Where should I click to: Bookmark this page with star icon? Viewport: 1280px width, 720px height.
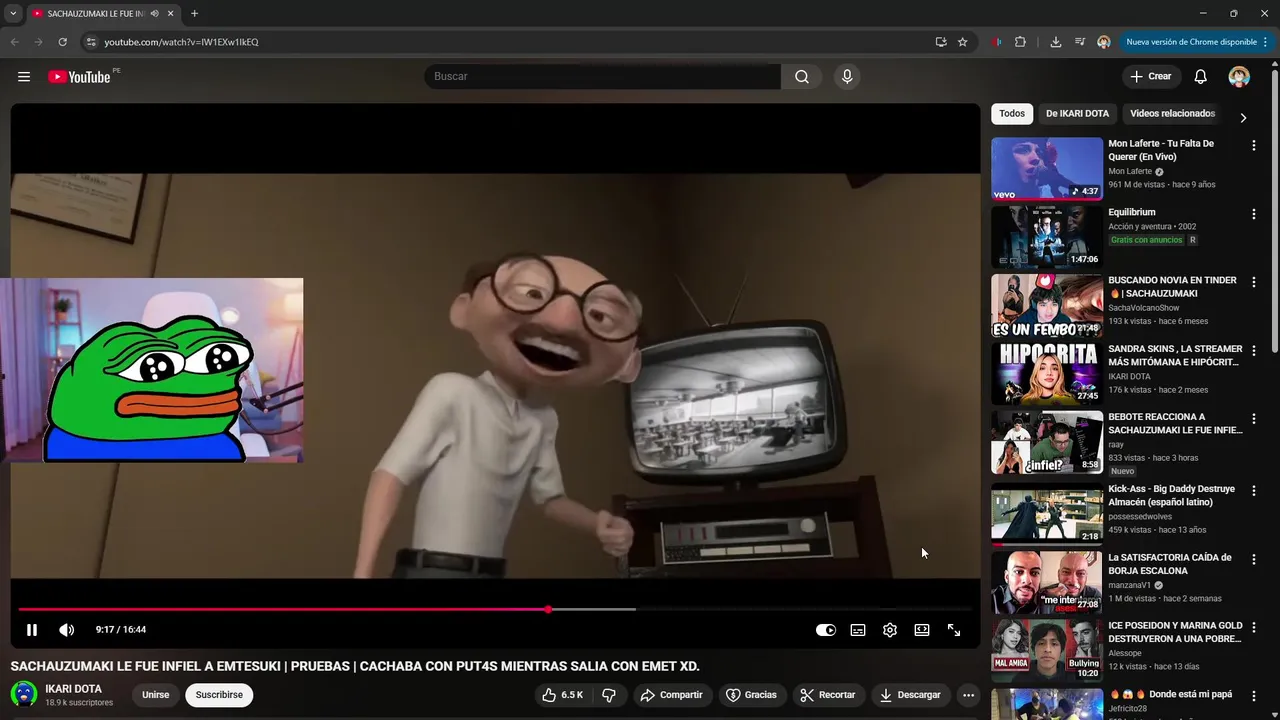[x=962, y=42]
